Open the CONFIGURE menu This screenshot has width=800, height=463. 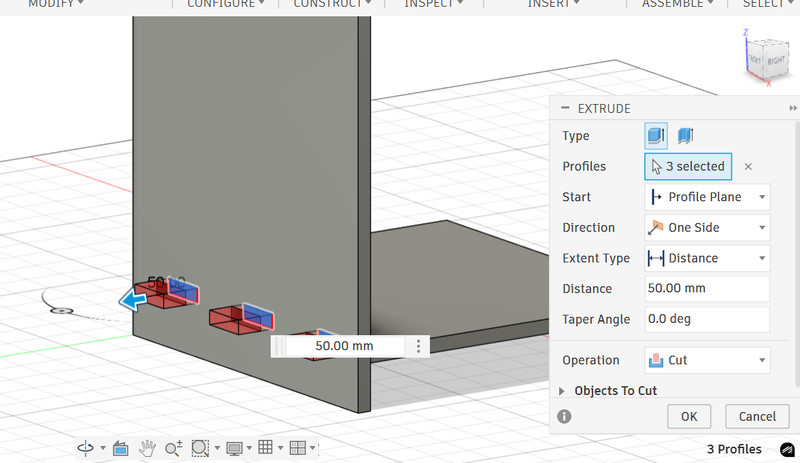[226, 4]
